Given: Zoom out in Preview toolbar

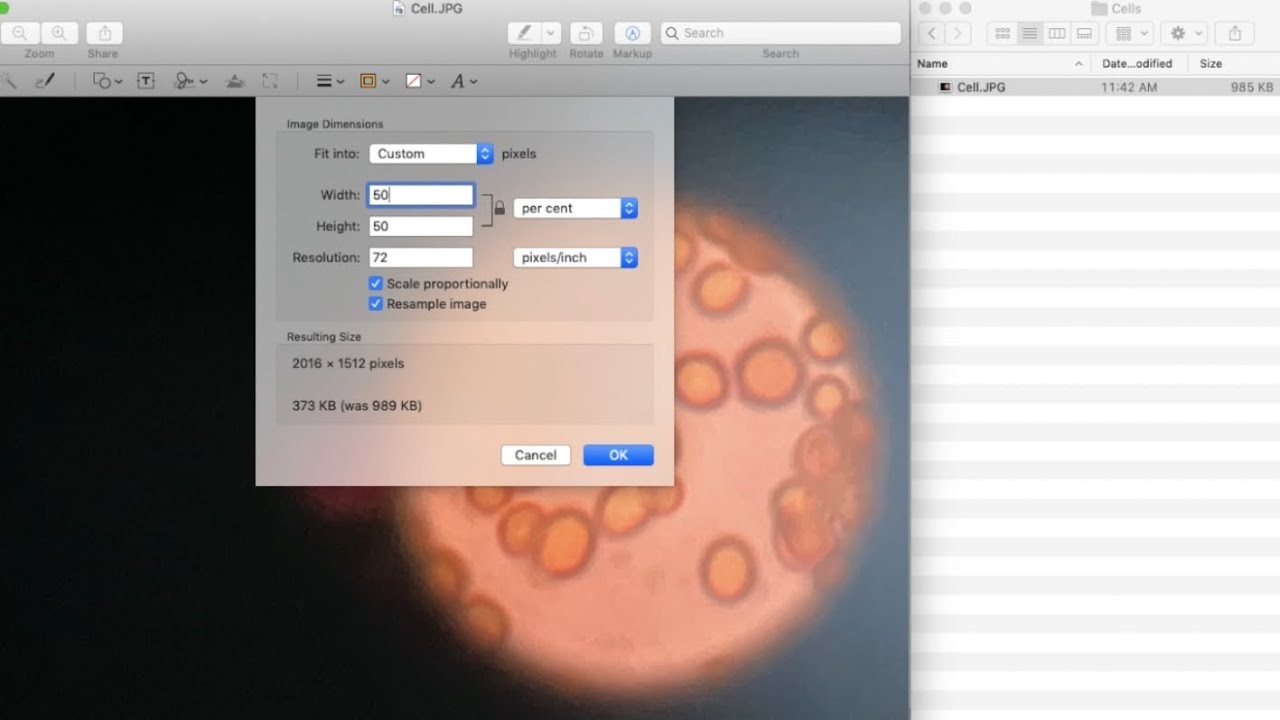Looking at the screenshot, I should (20, 33).
